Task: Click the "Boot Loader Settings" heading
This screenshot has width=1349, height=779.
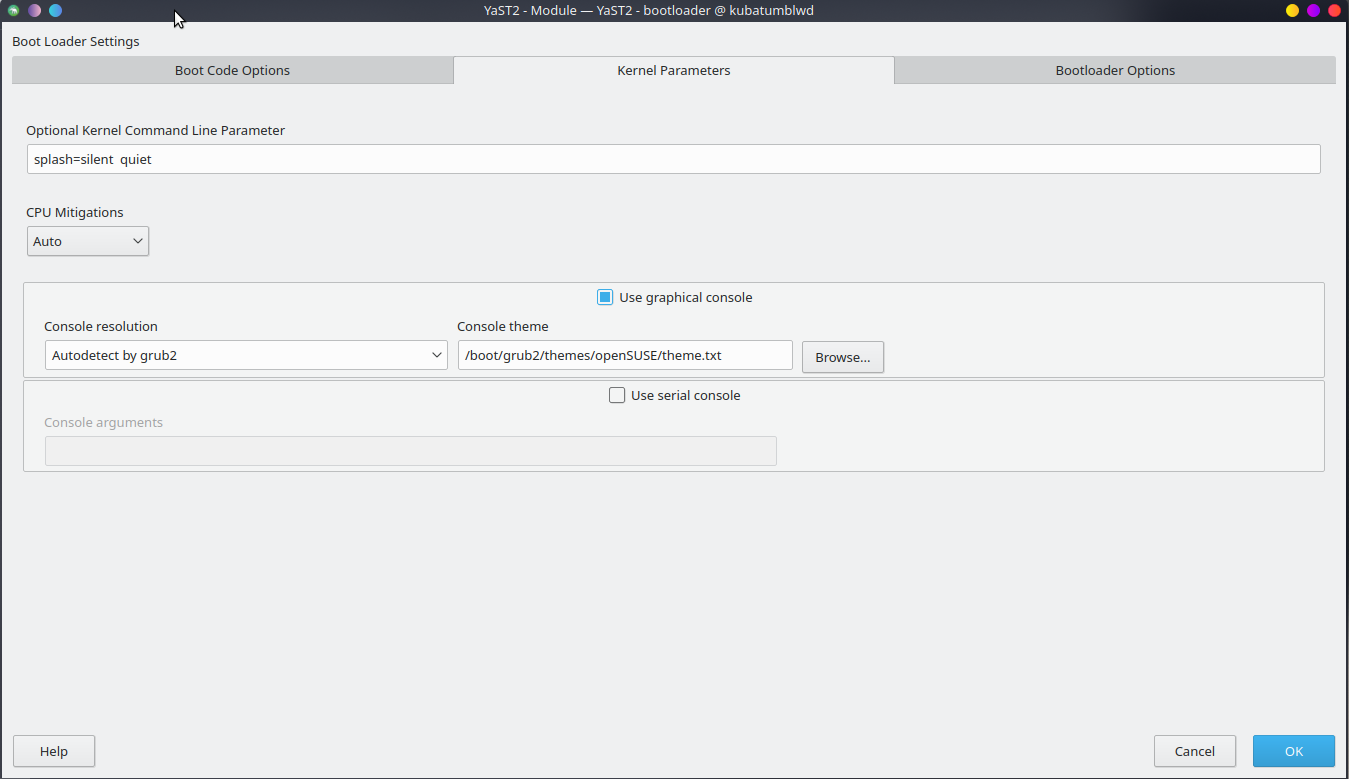Action: pos(76,42)
